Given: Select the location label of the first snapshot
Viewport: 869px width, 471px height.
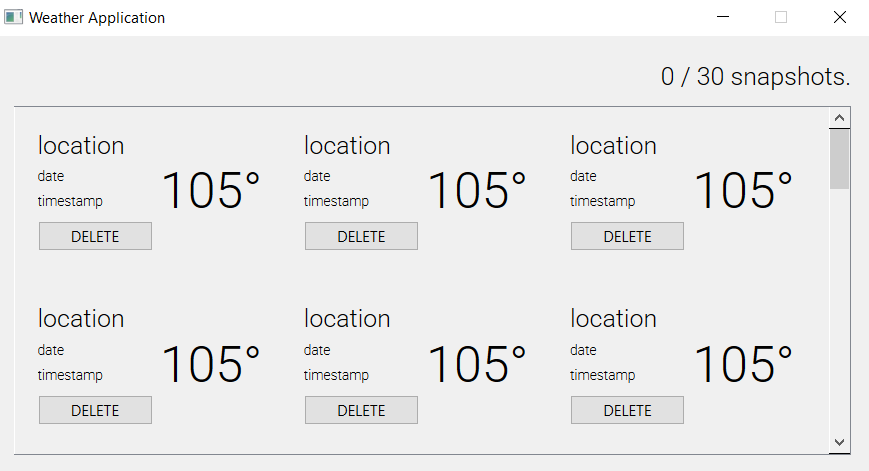Looking at the screenshot, I should (81, 146).
